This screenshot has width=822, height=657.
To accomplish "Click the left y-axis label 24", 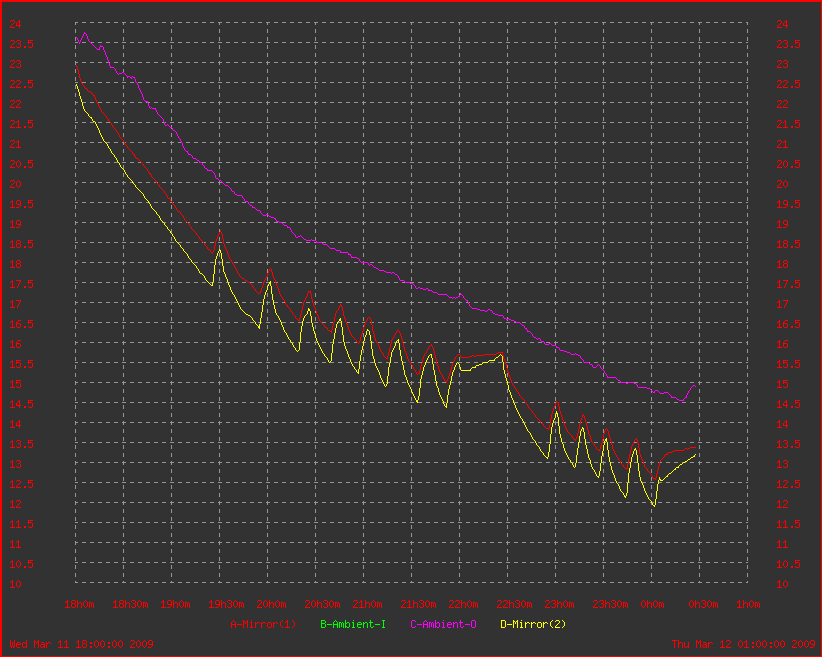I will [x=15, y=24].
